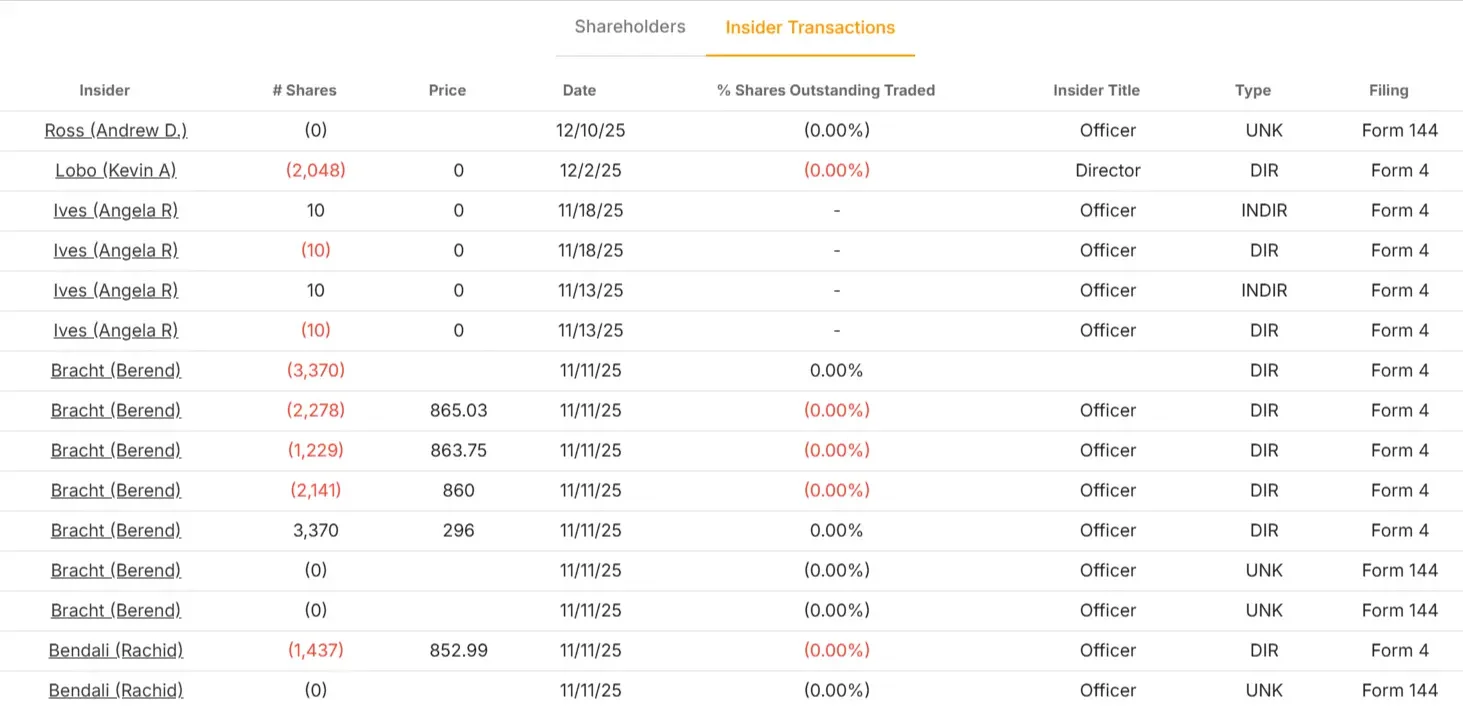Open Lobo (Kevin A) insider profile
The width and height of the screenshot is (1463, 708).
(x=116, y=170)
